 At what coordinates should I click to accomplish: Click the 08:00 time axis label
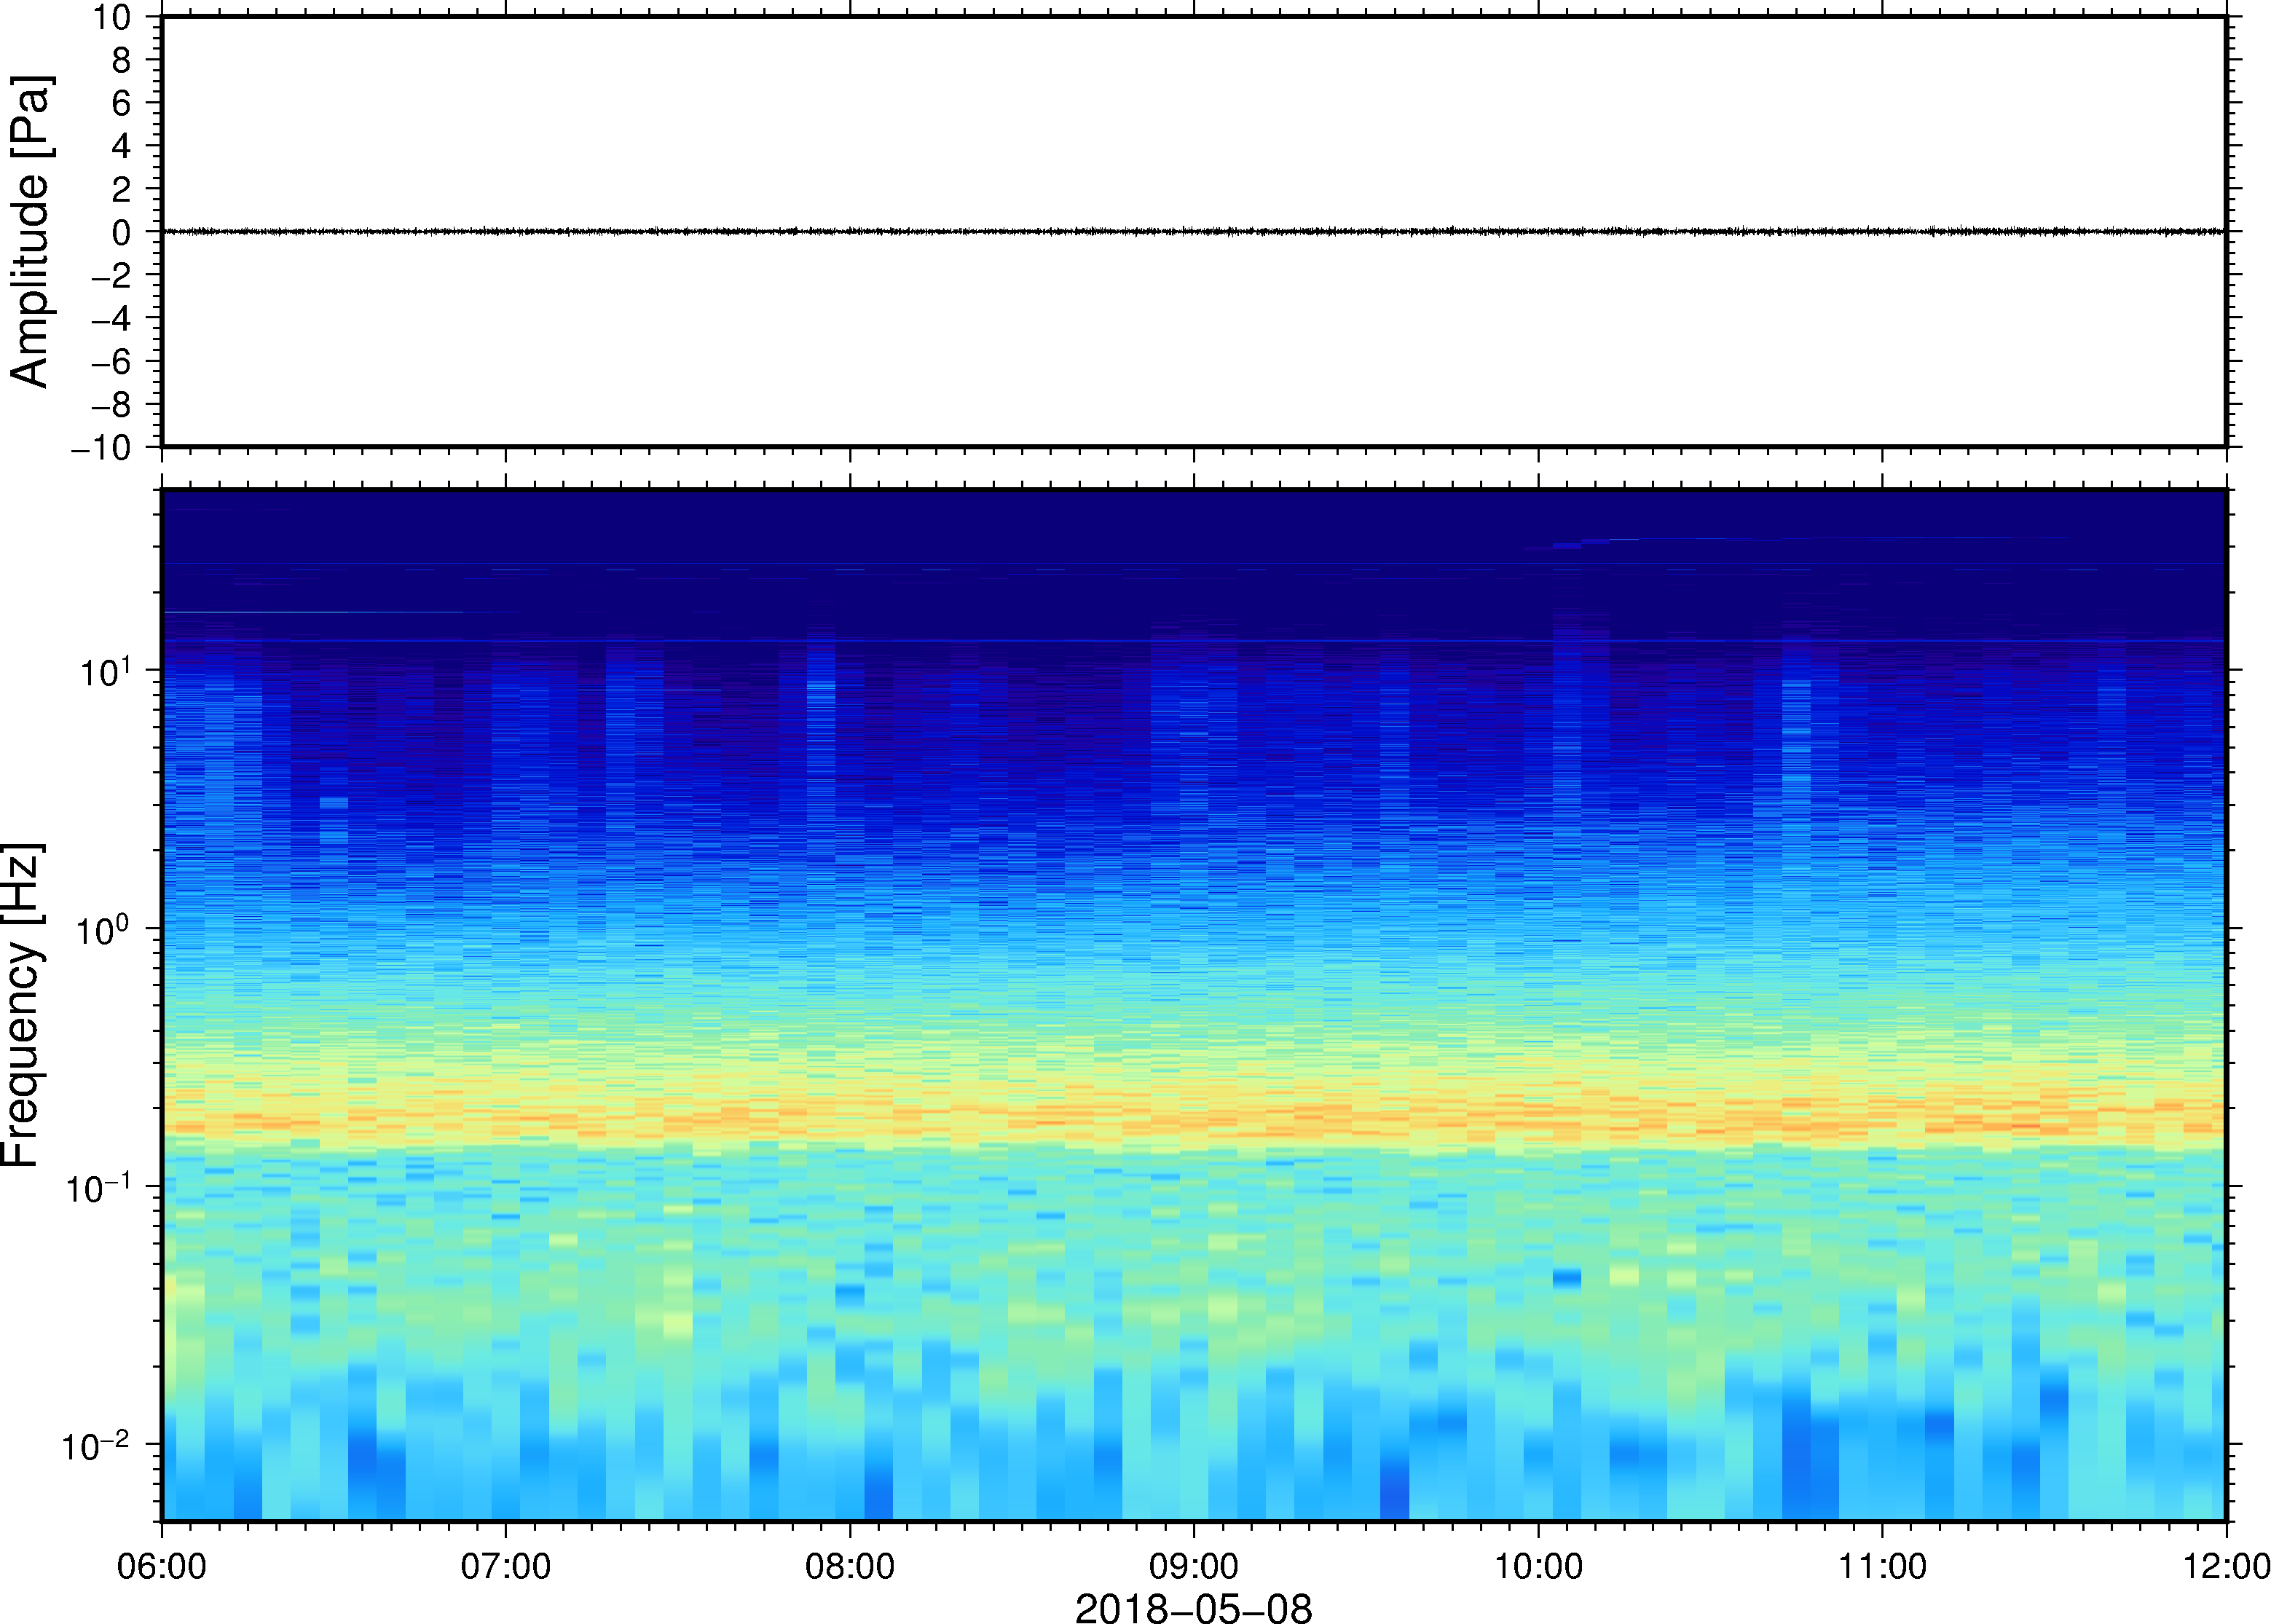[850, 1566]
